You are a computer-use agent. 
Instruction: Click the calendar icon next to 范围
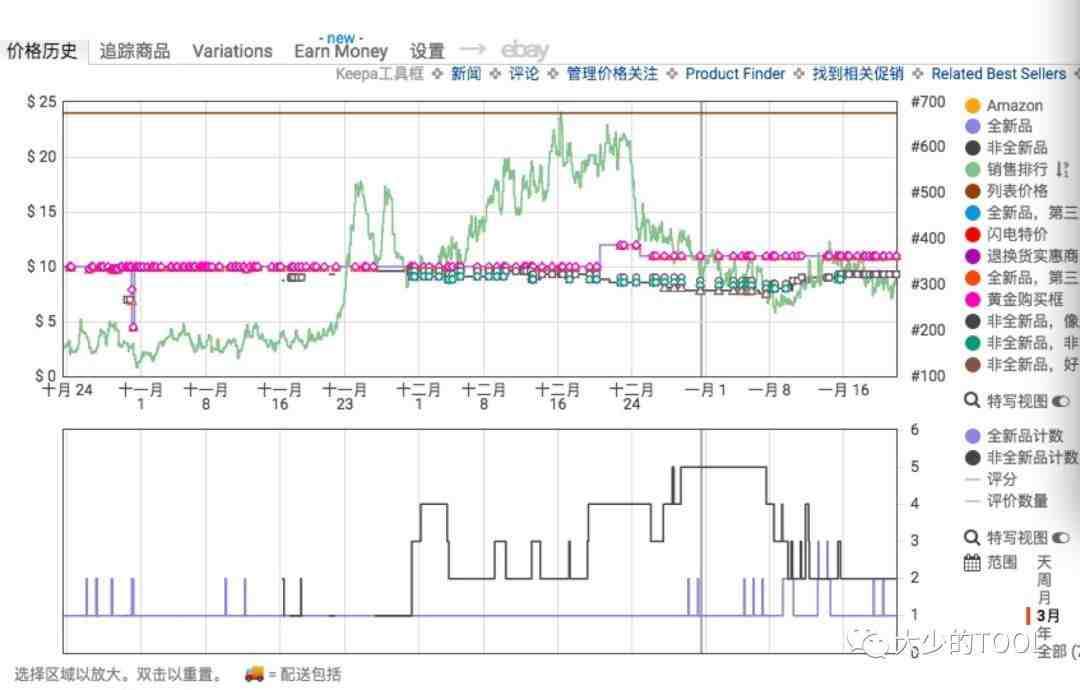(971, 563)
